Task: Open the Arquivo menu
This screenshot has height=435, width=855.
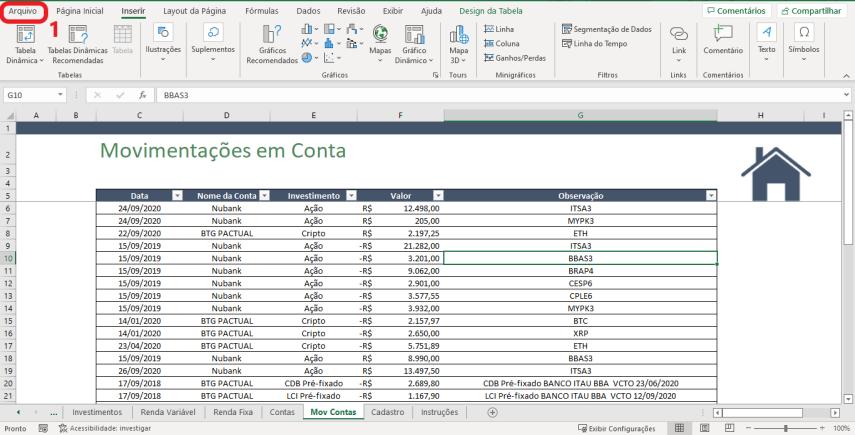Action: pos(23,11)
